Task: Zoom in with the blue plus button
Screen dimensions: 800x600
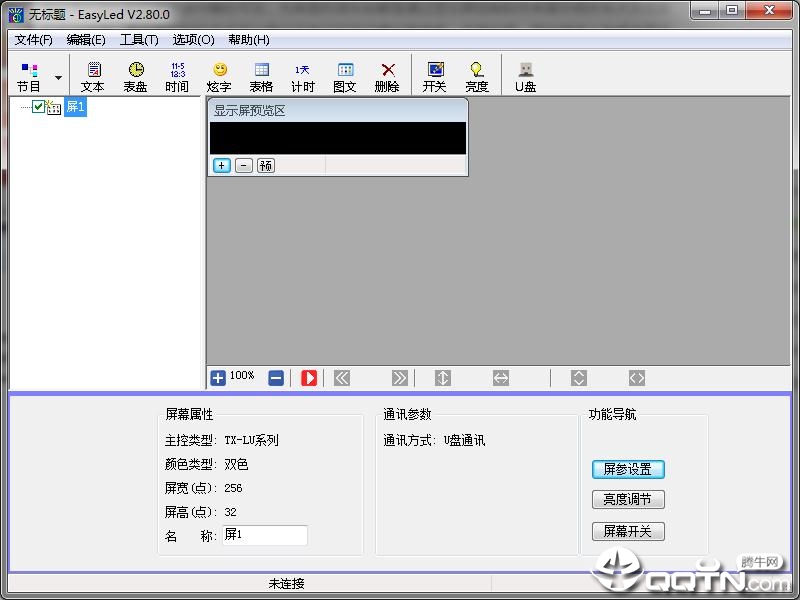Action: click(x=218, y=378)
